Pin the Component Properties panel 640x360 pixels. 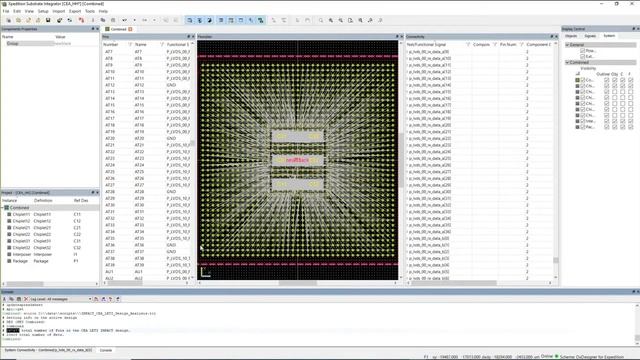(x=93, y=29)
